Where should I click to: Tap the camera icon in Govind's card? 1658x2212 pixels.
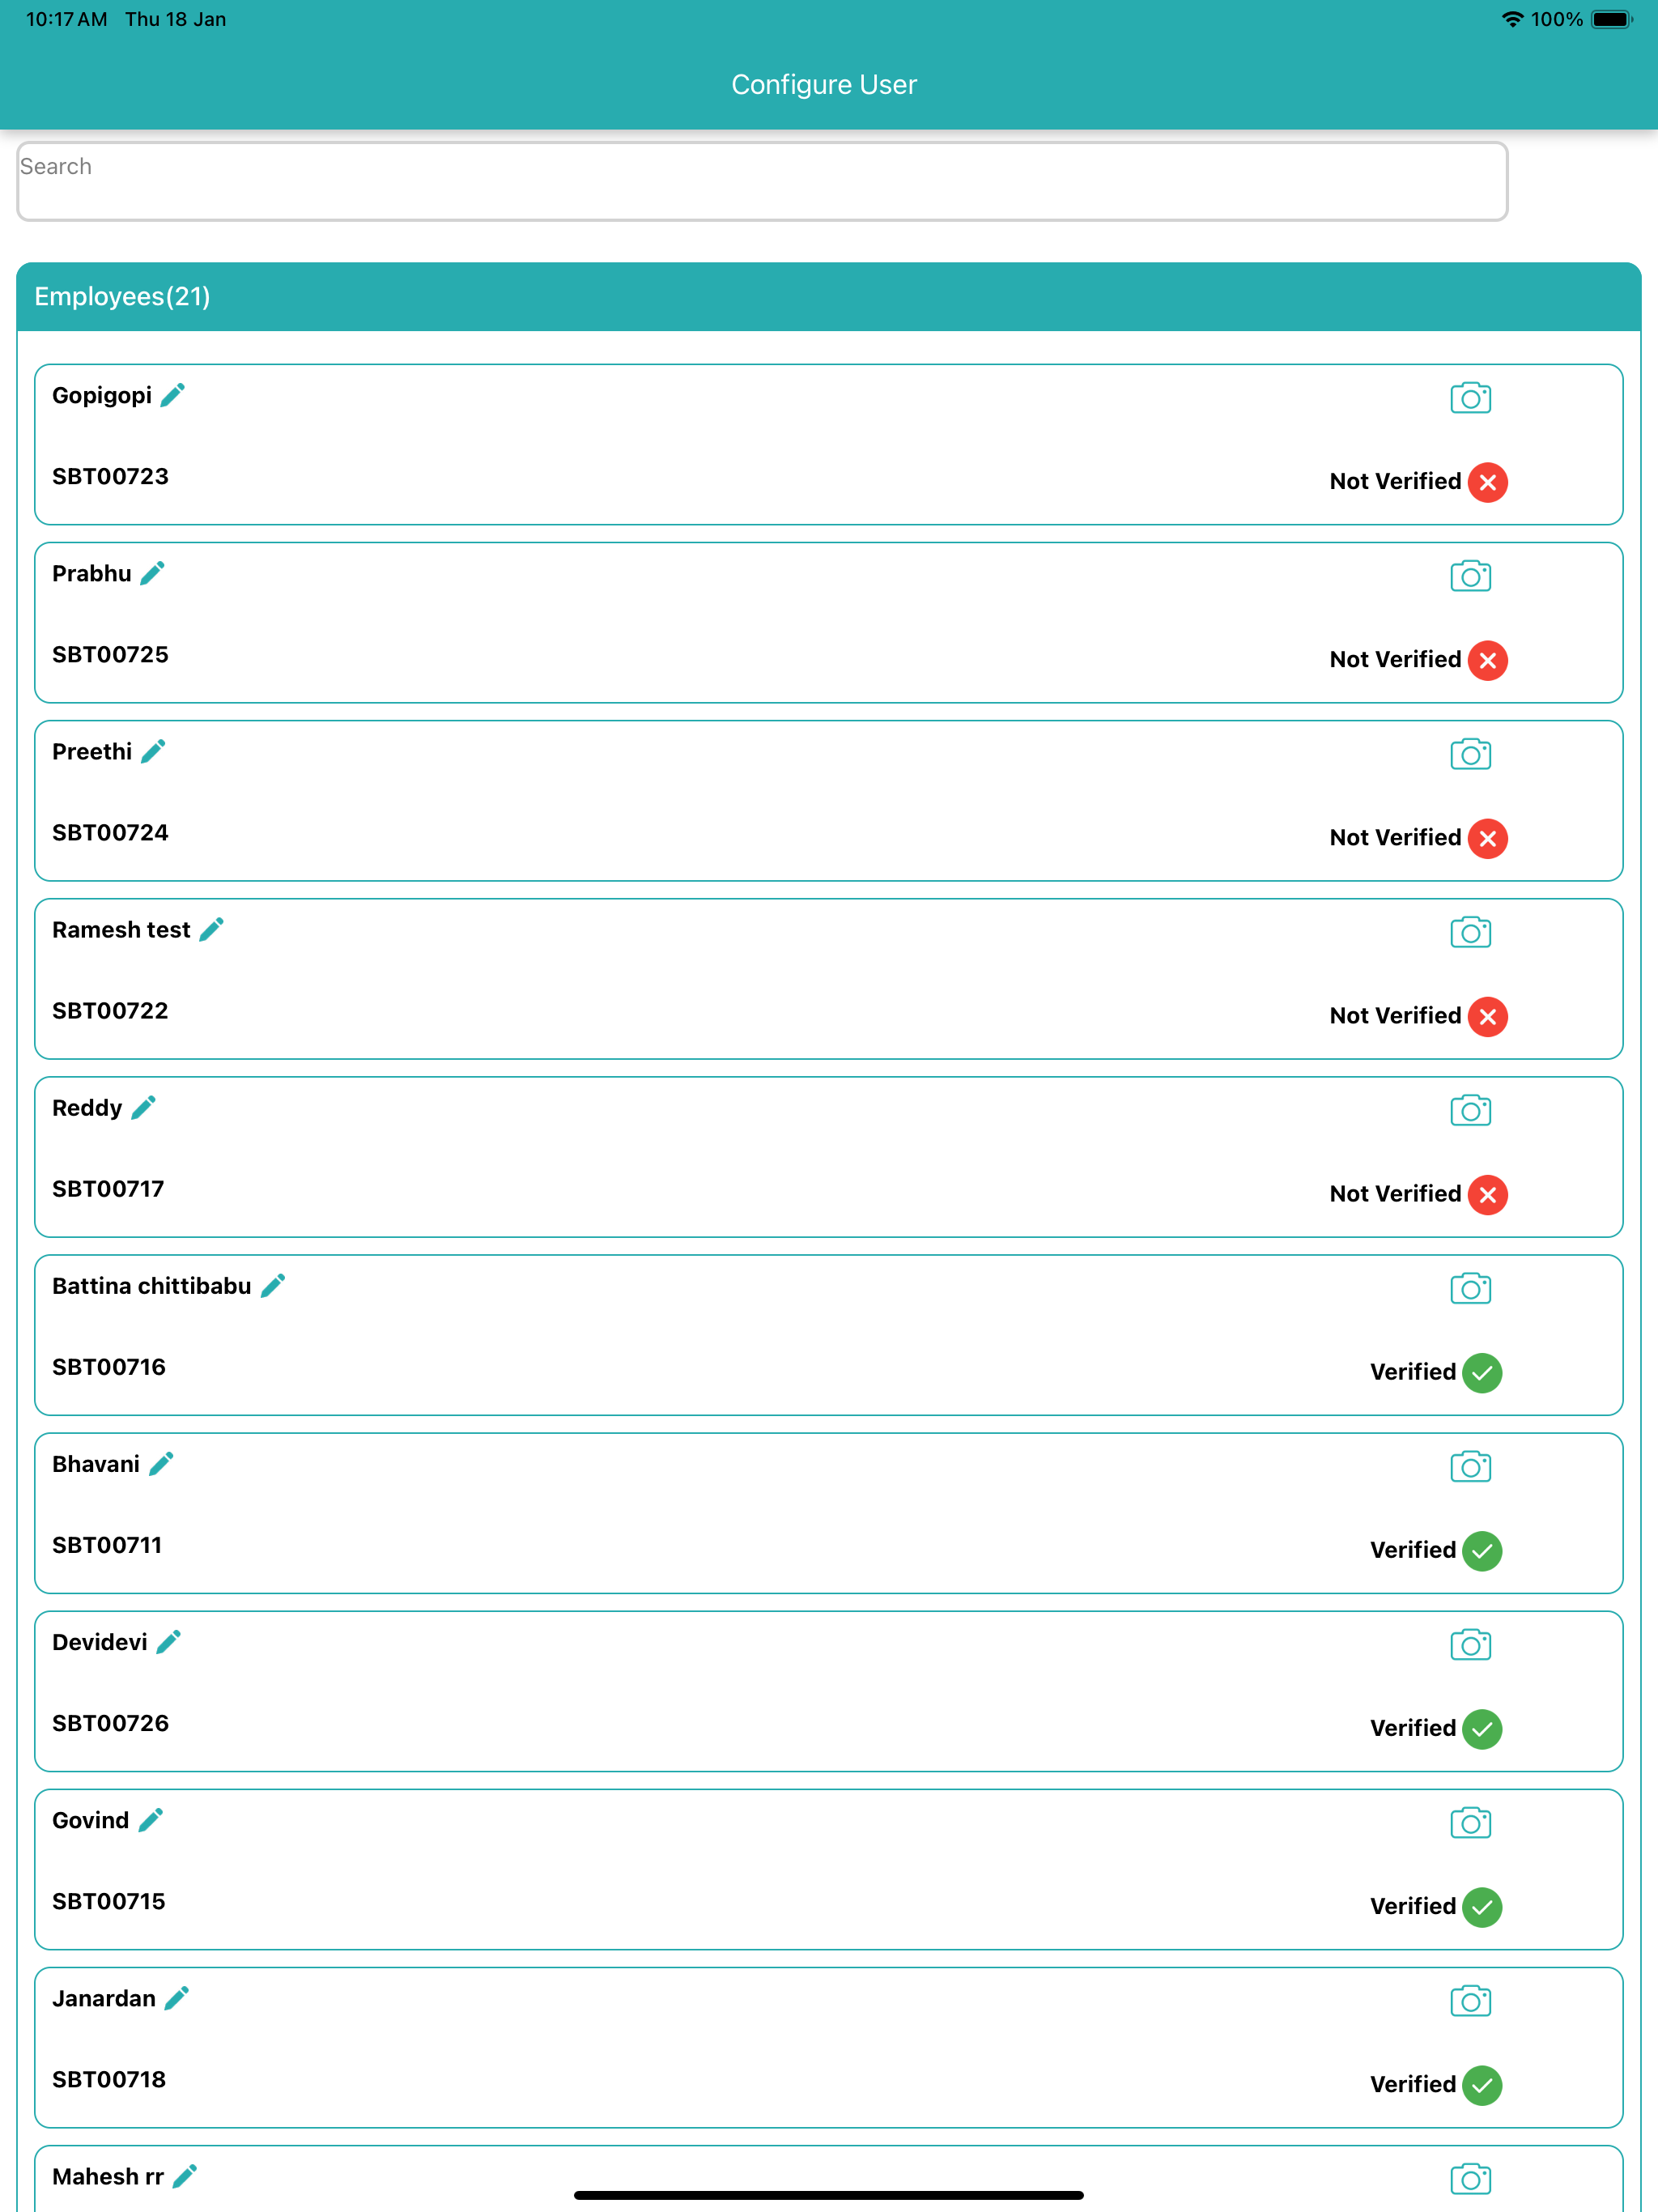click(1470, 1823)
